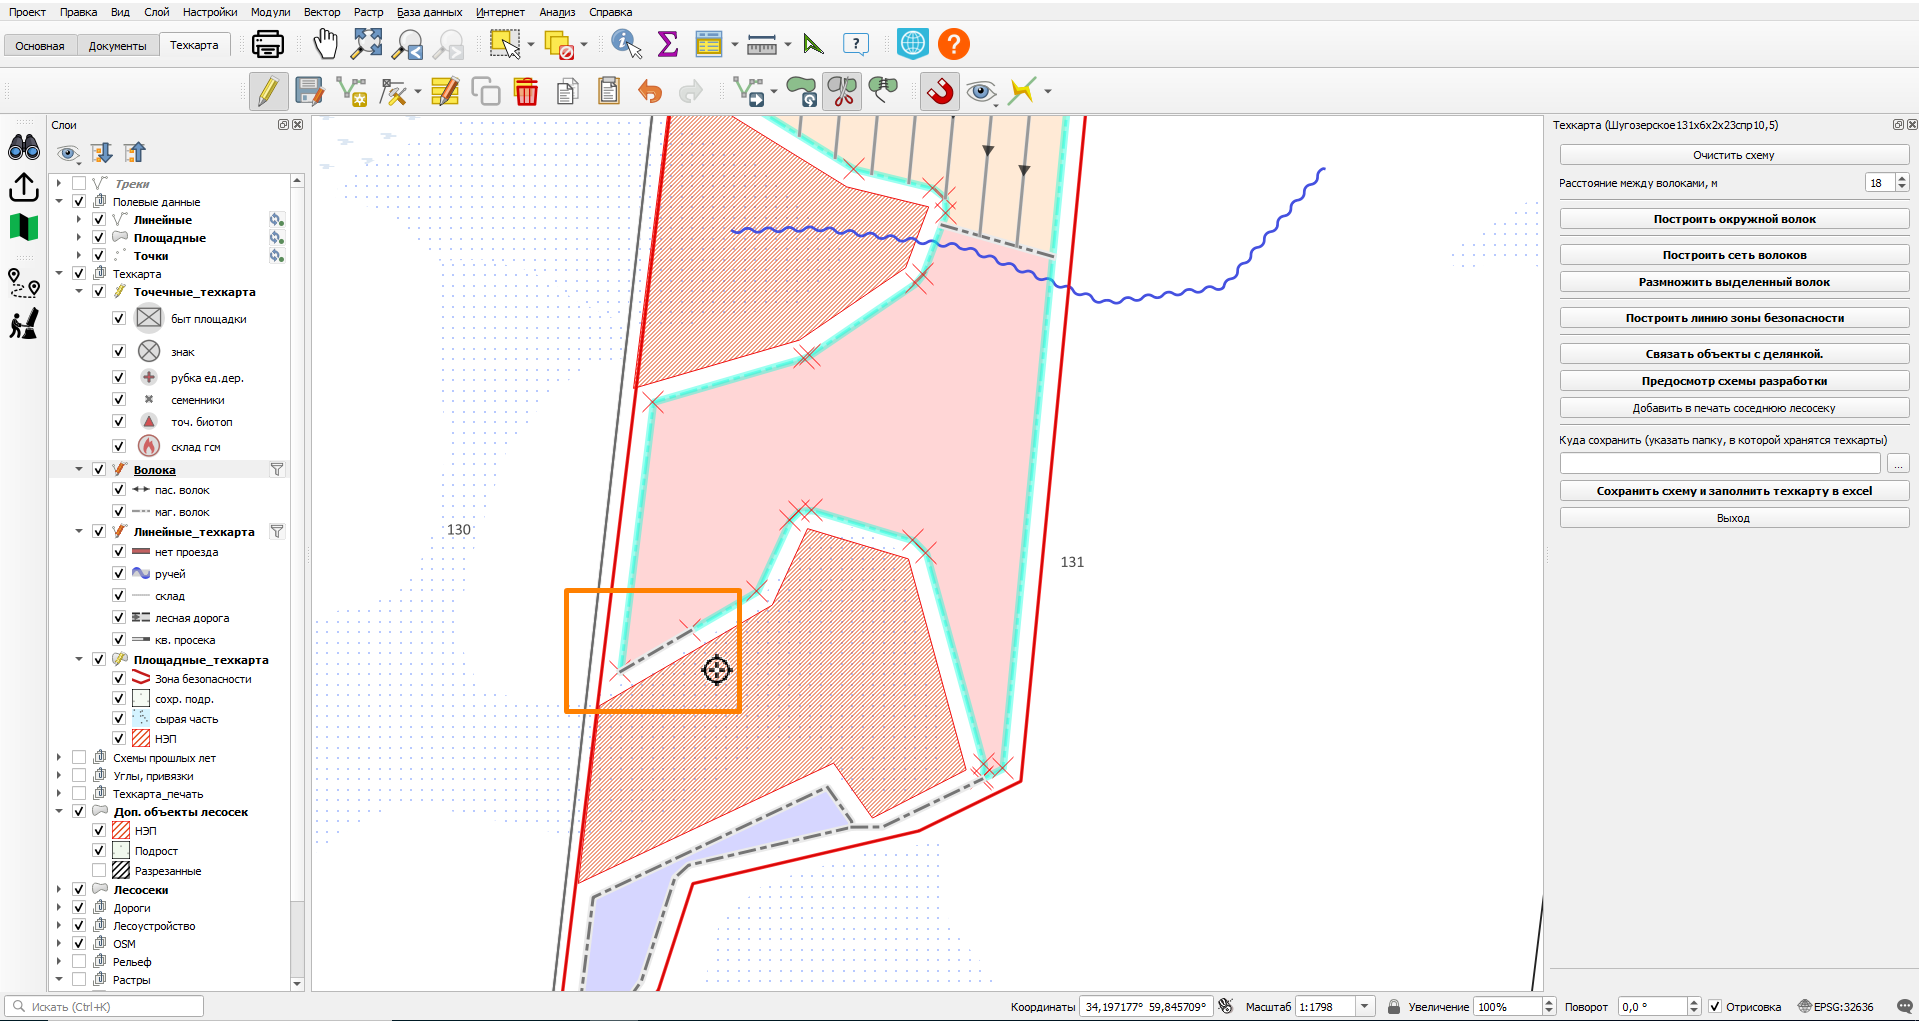The width and height of the screenshot is (1919, 1021).
Task: Click the сырая часть legend swatch
Action: [x=141, y=719]
